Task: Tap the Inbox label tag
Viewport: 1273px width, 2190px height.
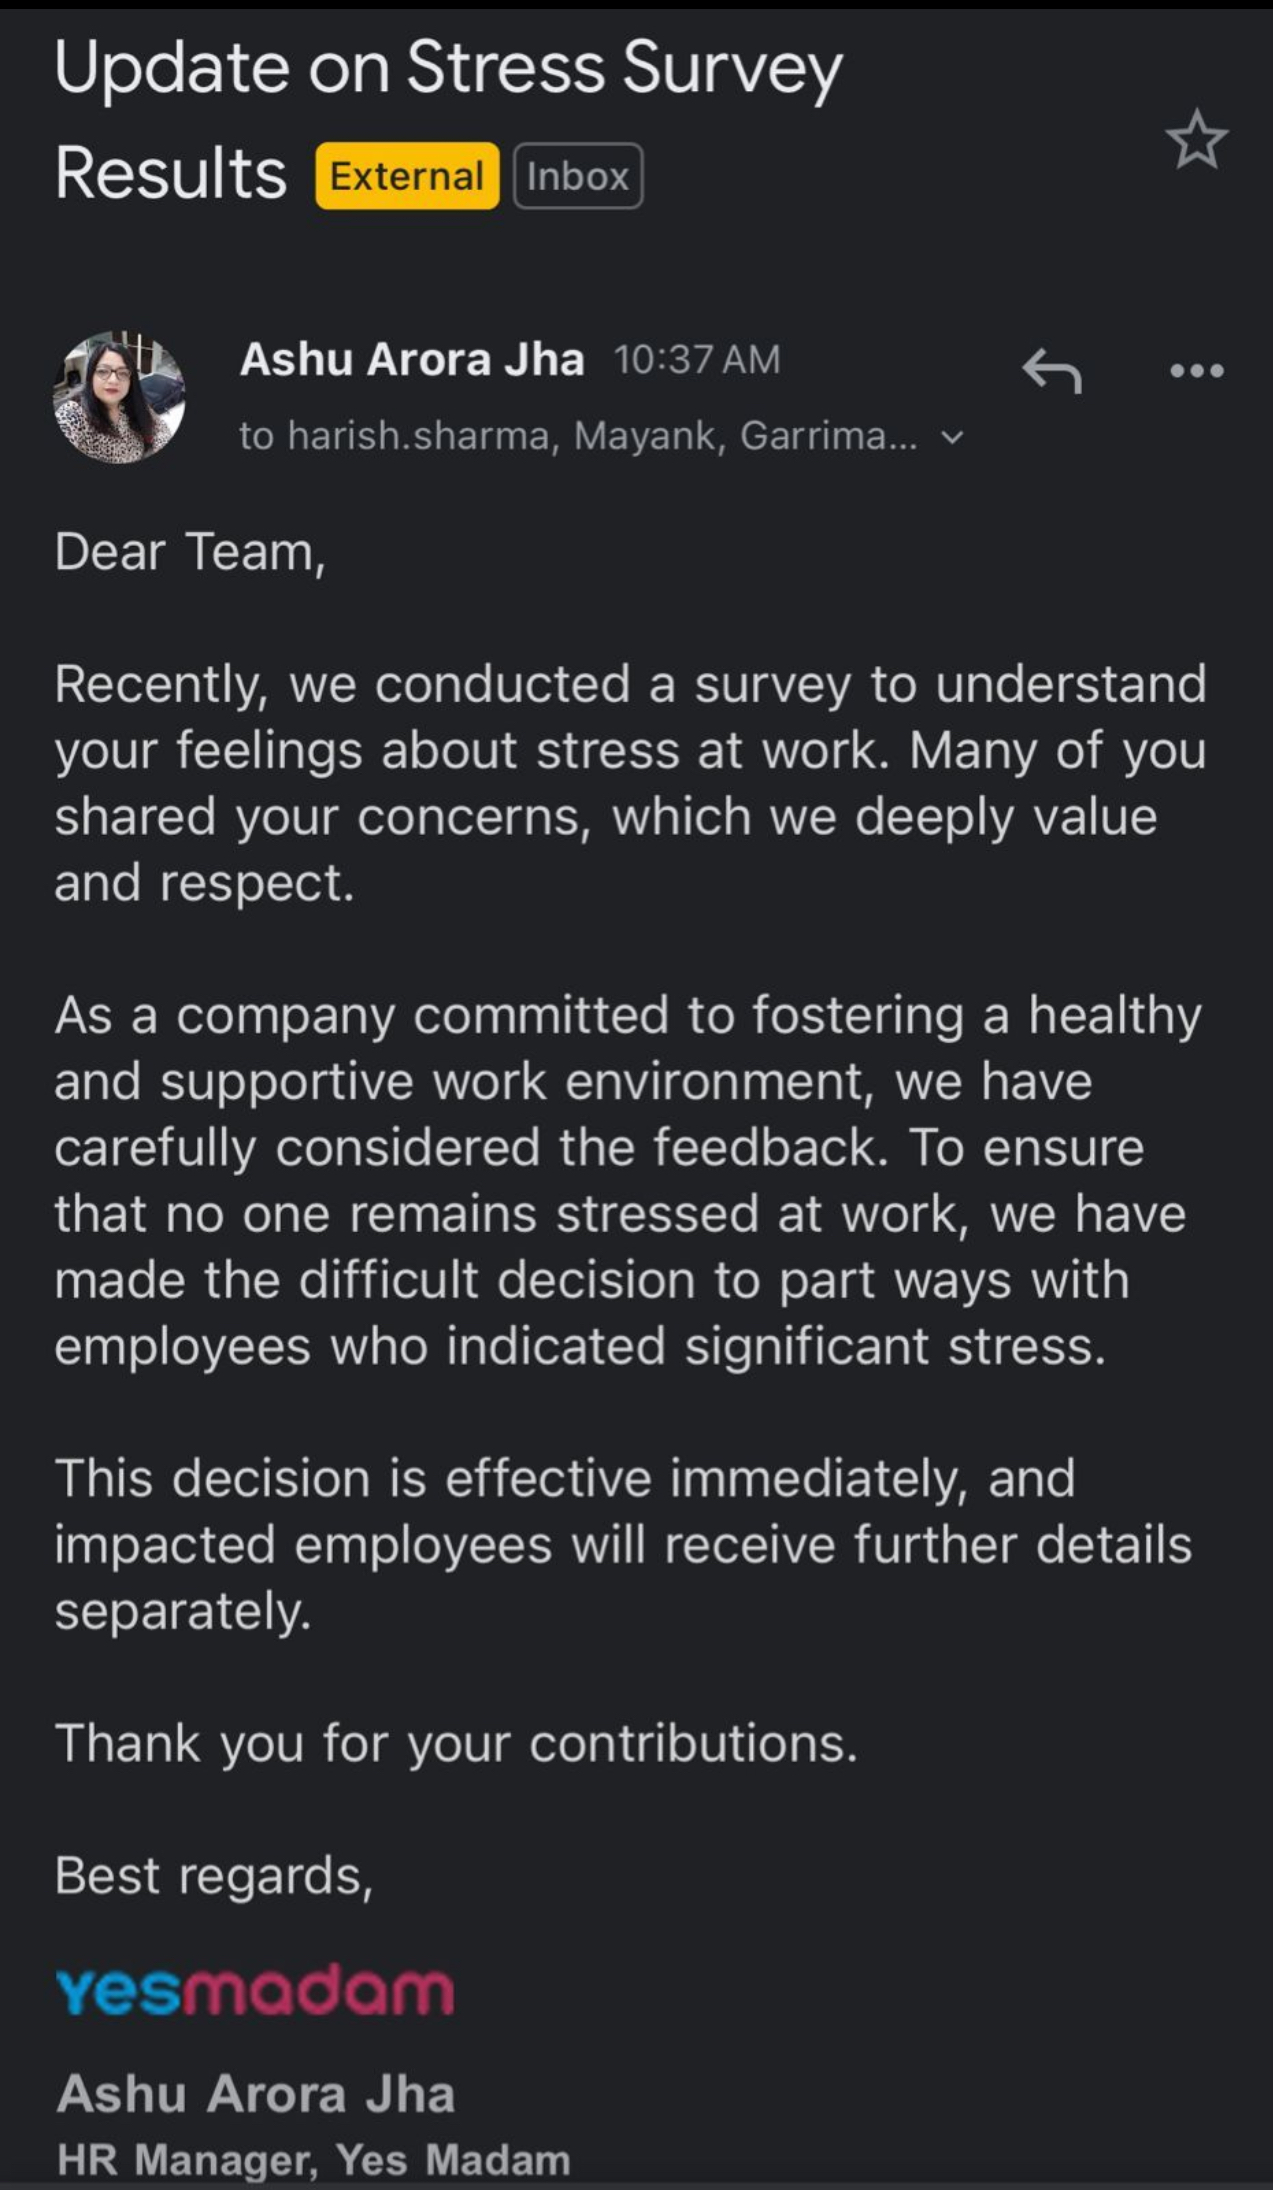Action: tap(578, 176)
